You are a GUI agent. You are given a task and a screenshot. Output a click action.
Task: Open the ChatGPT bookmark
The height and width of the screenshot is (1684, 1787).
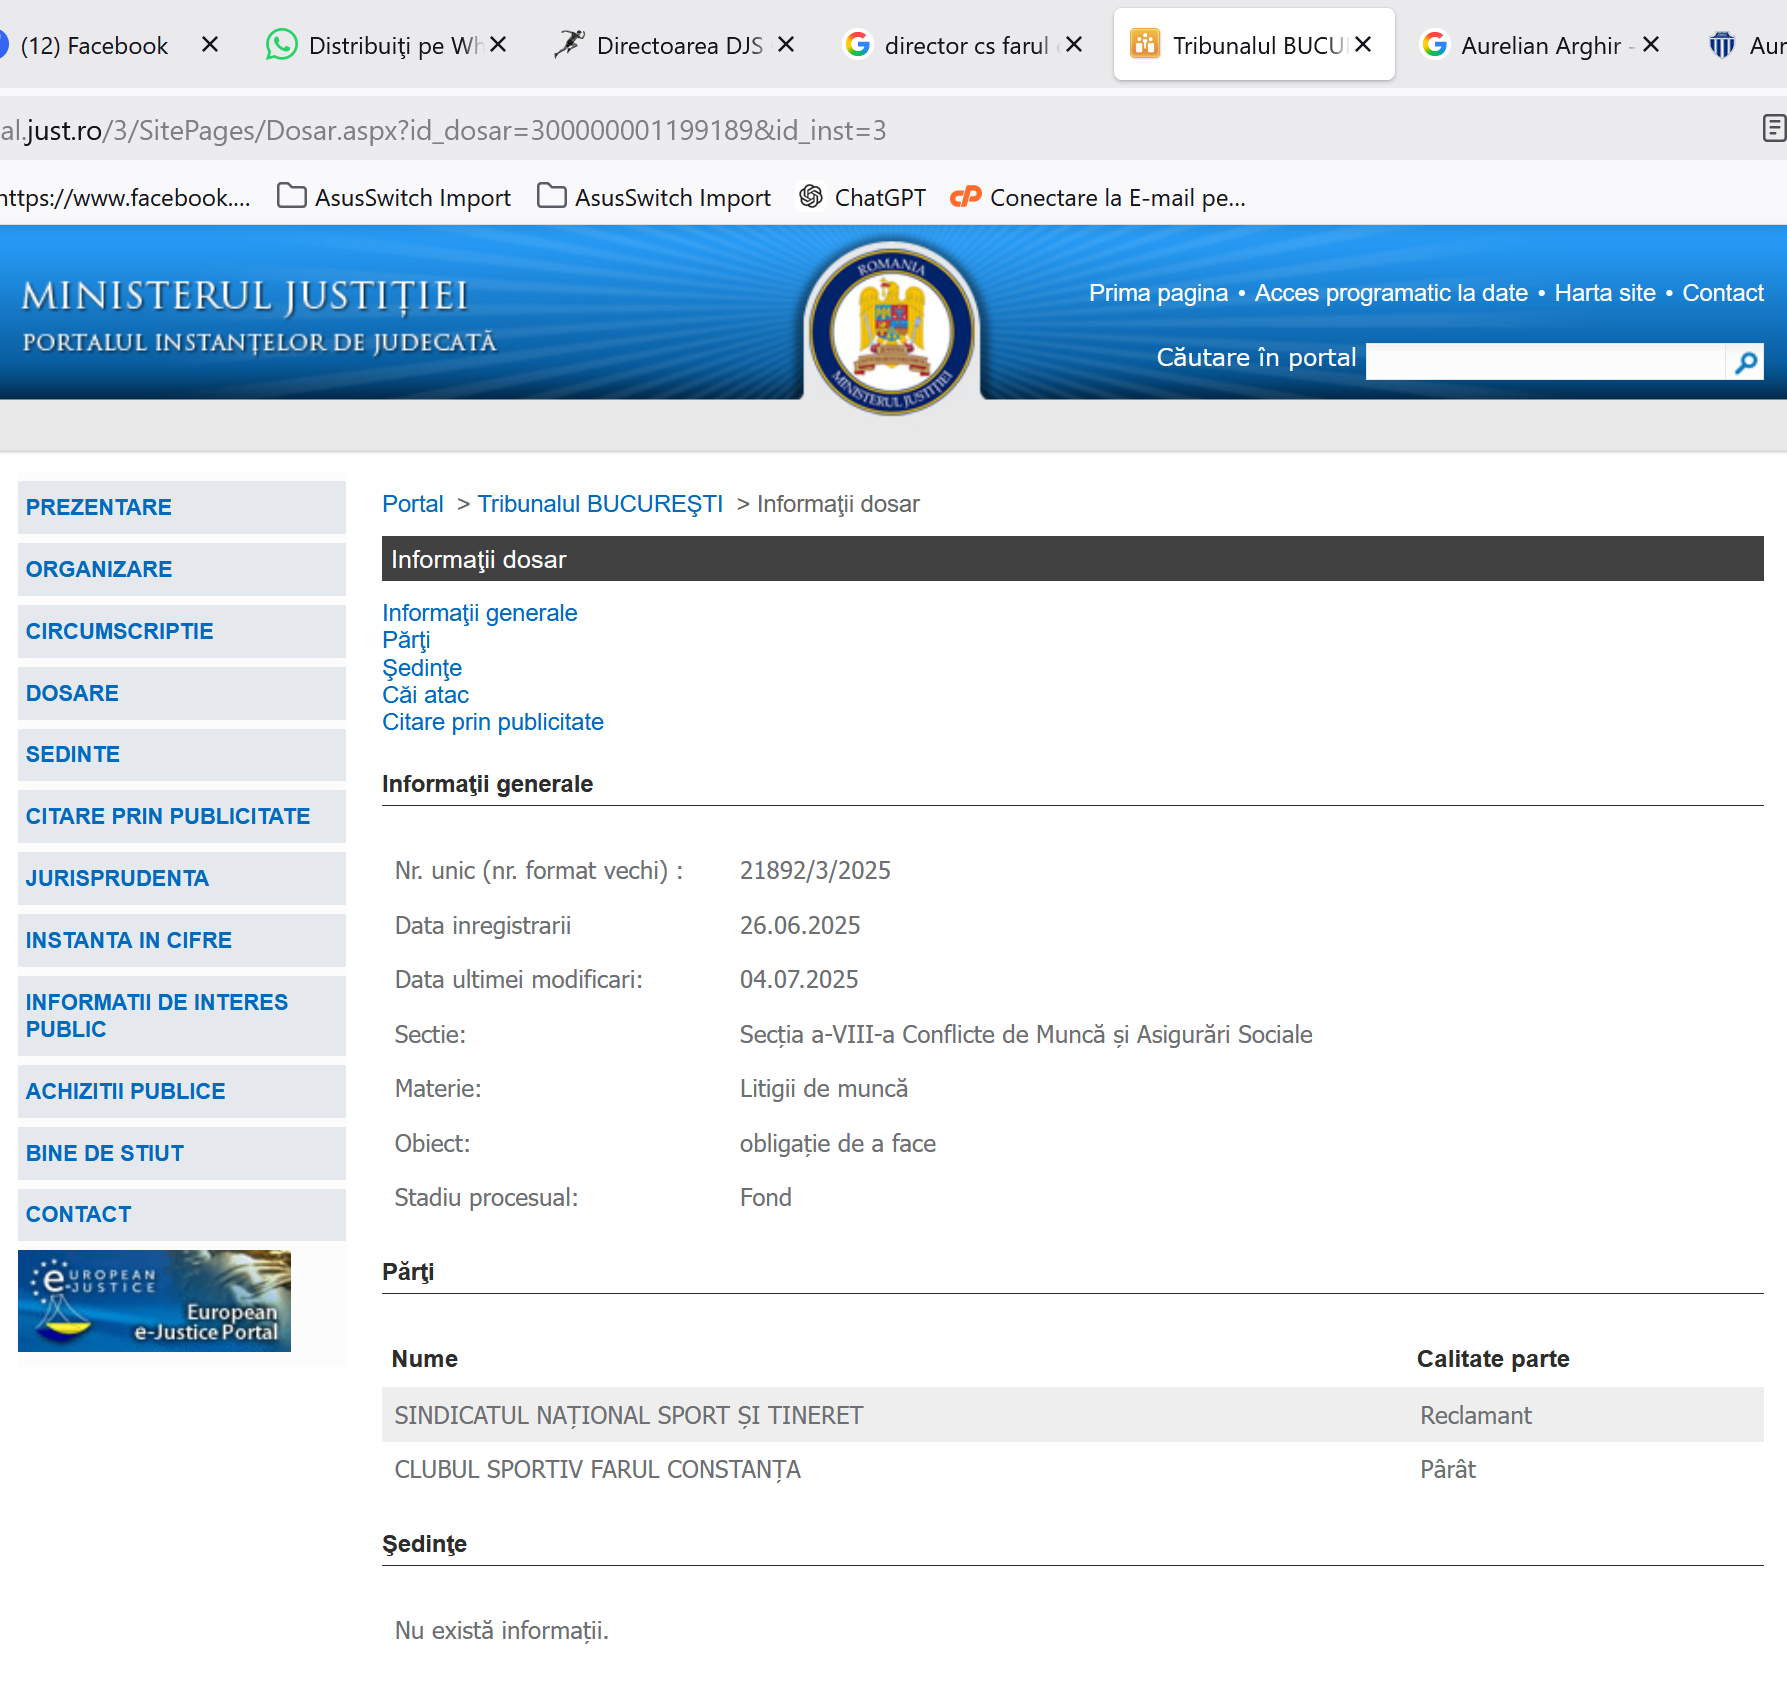pos(862,198)
